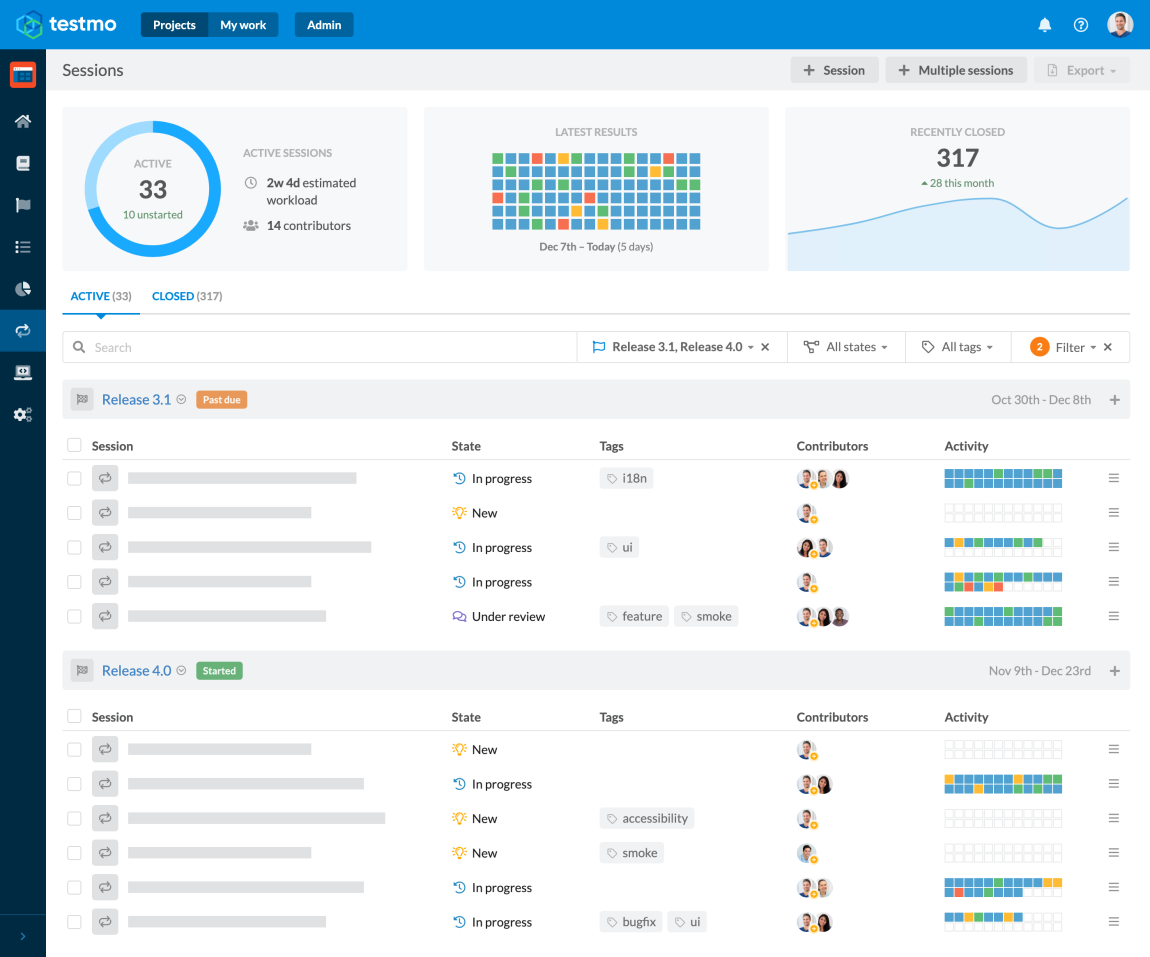Add a session to Release 4.0 with the plus
The width and height of the screenshot is (1150, 957).
coord(1114,671)
